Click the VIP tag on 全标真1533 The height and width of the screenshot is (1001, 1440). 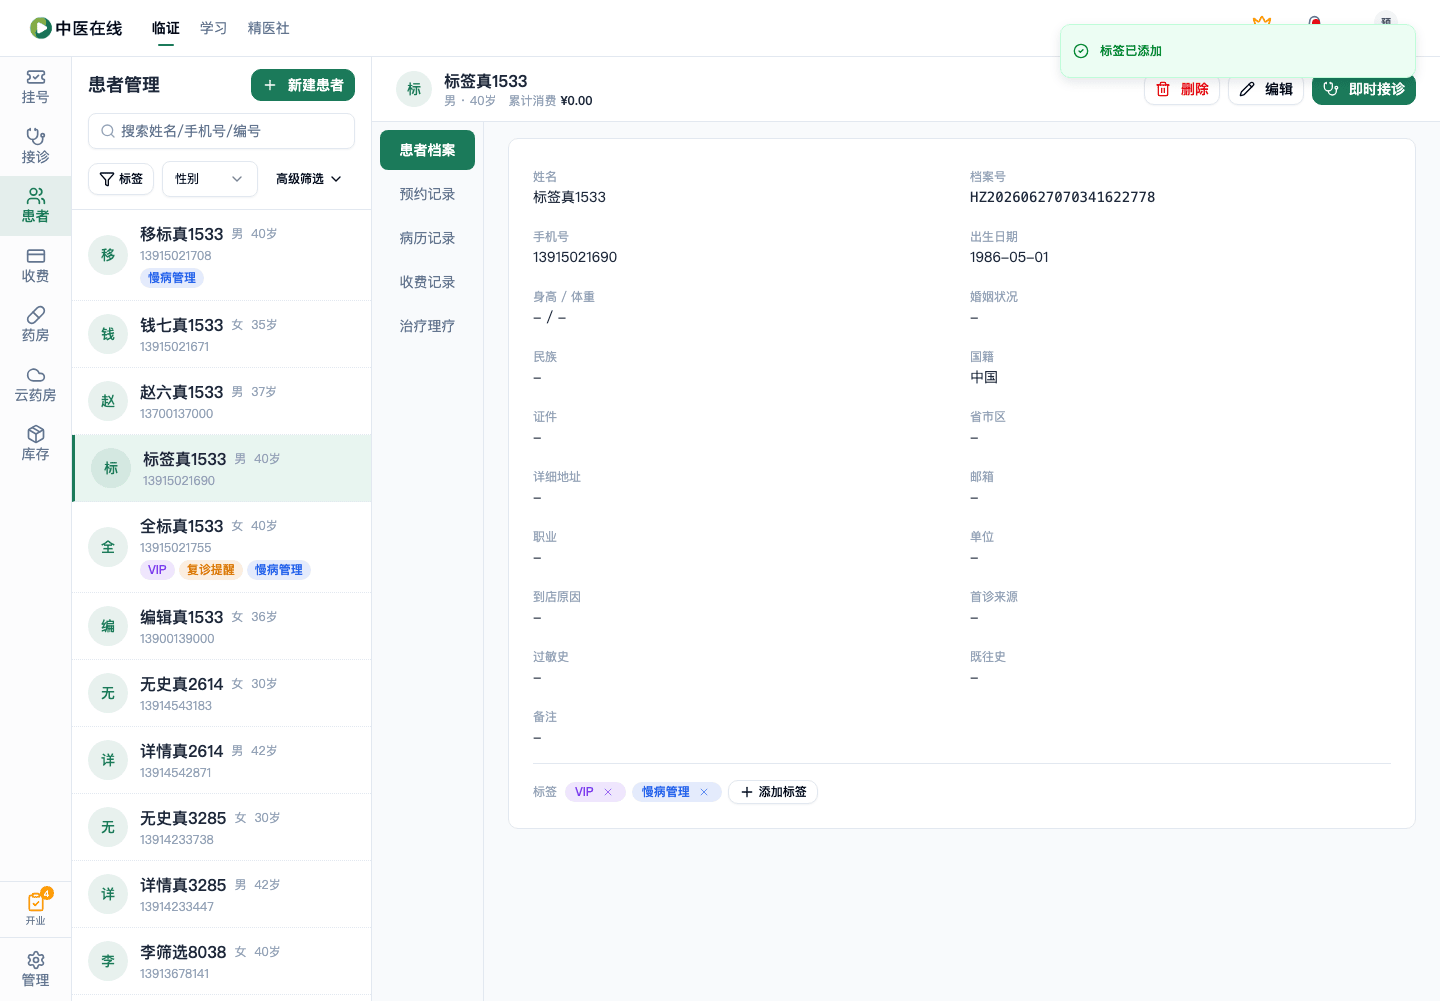pyautogui.click(x=157, y=570)
